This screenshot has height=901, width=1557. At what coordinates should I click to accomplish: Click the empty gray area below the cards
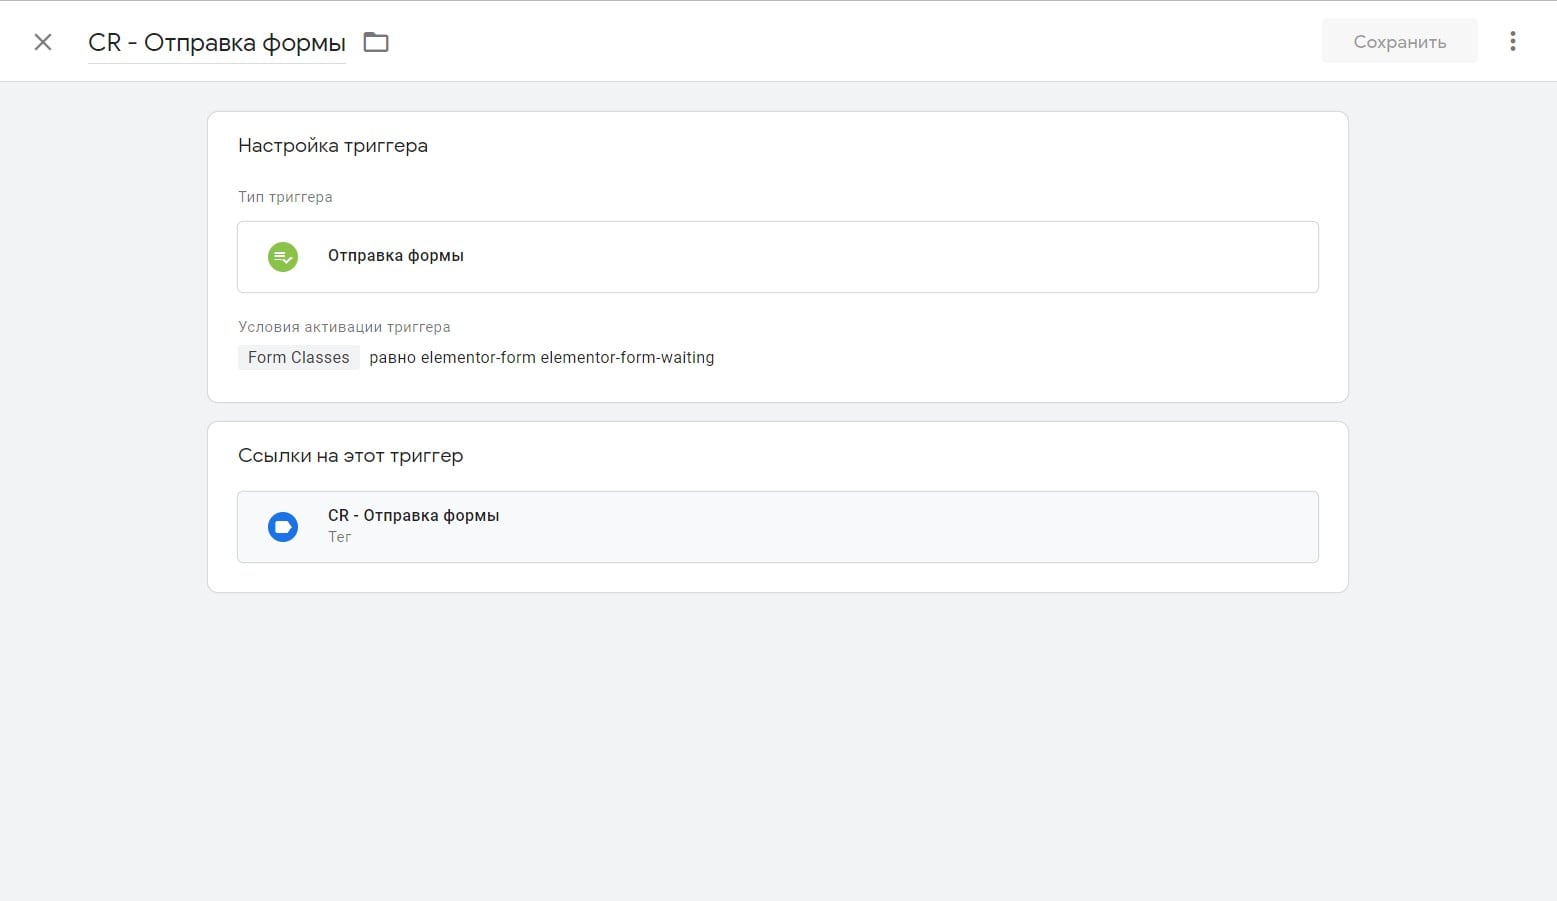(778, 750)
